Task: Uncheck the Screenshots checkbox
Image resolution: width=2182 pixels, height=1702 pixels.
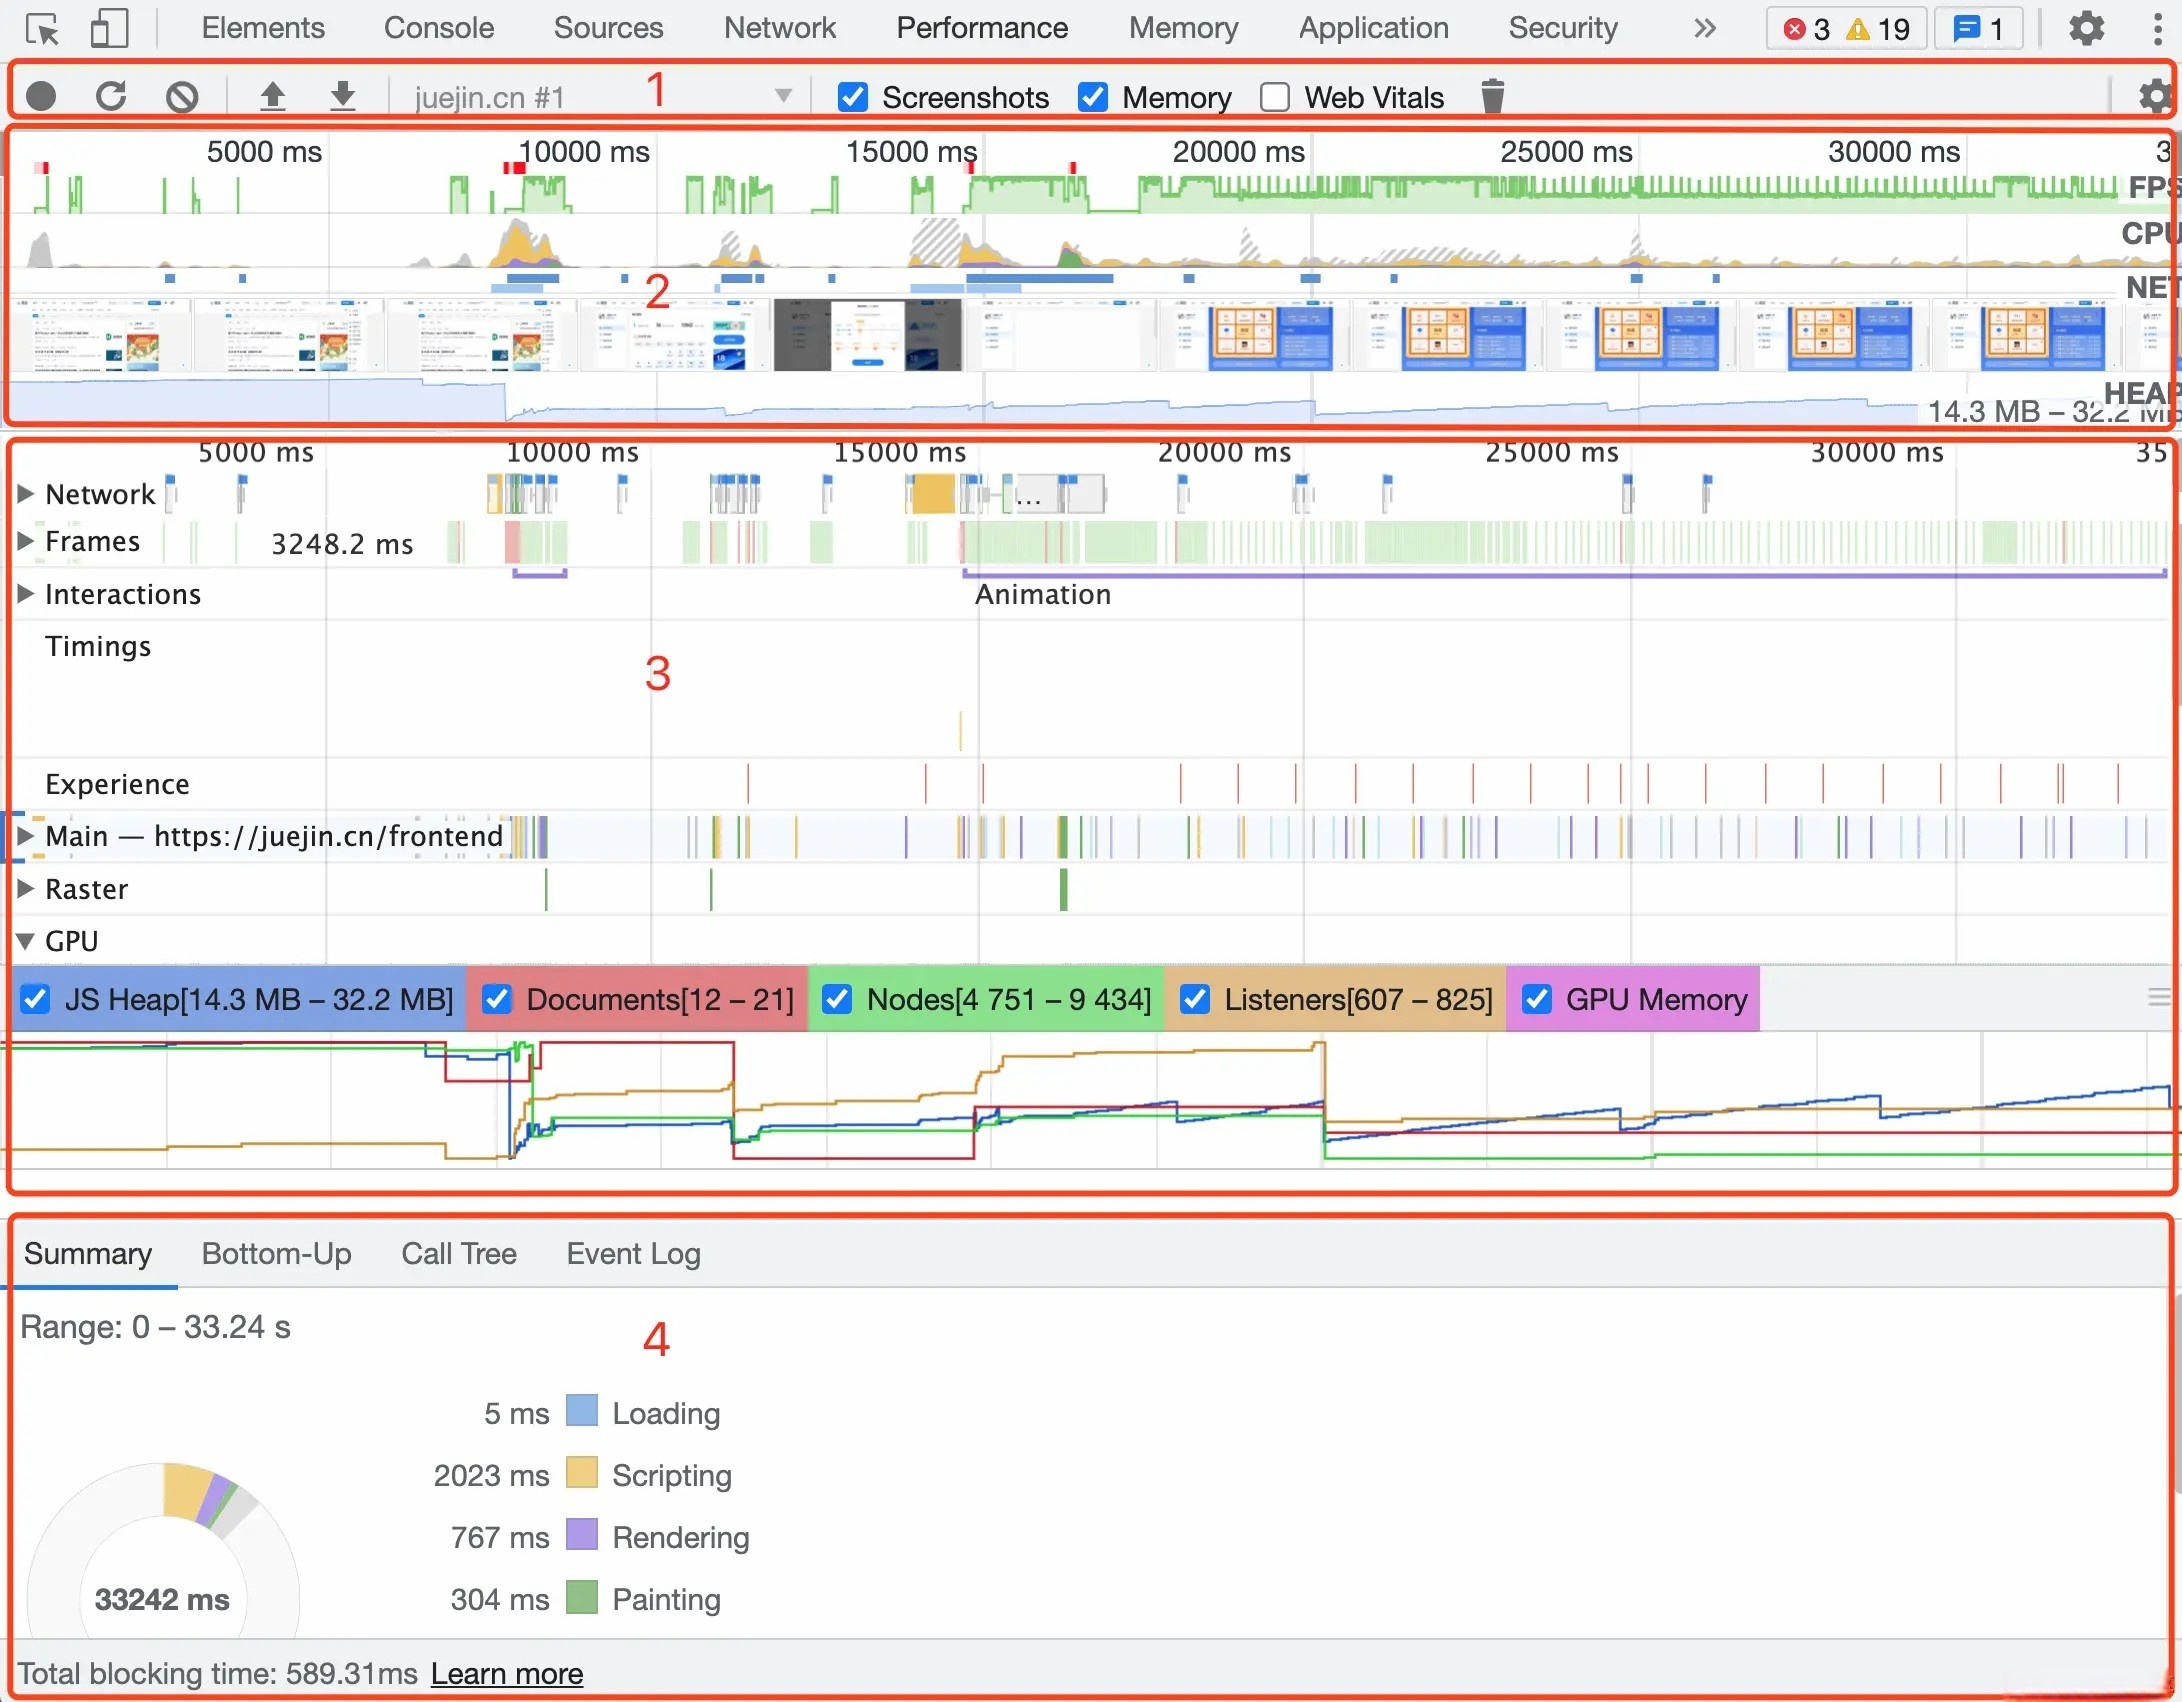Action: [x=853, y=97]
